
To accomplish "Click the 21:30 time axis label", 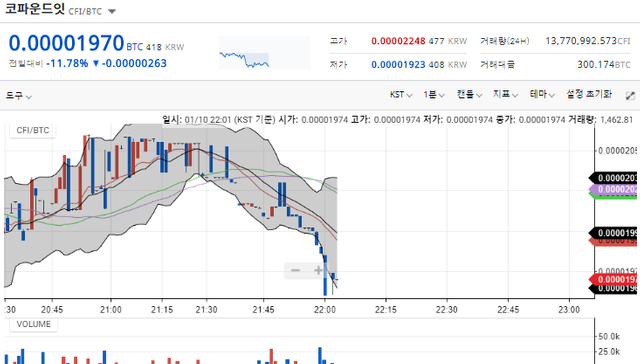I will [x=206, y=310].
